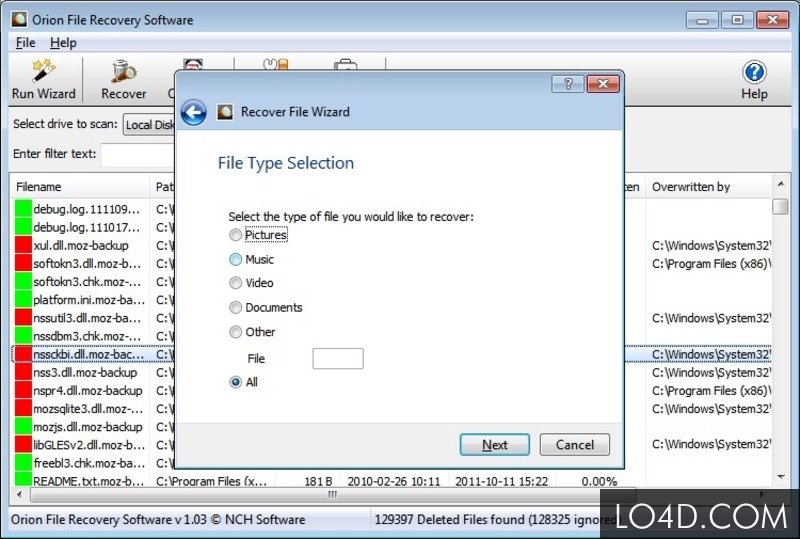The width and height of the screenshot is (800, 539).
Task: Click the Next button in wizard
Action: pyautogui.click(x=494, y=445)
